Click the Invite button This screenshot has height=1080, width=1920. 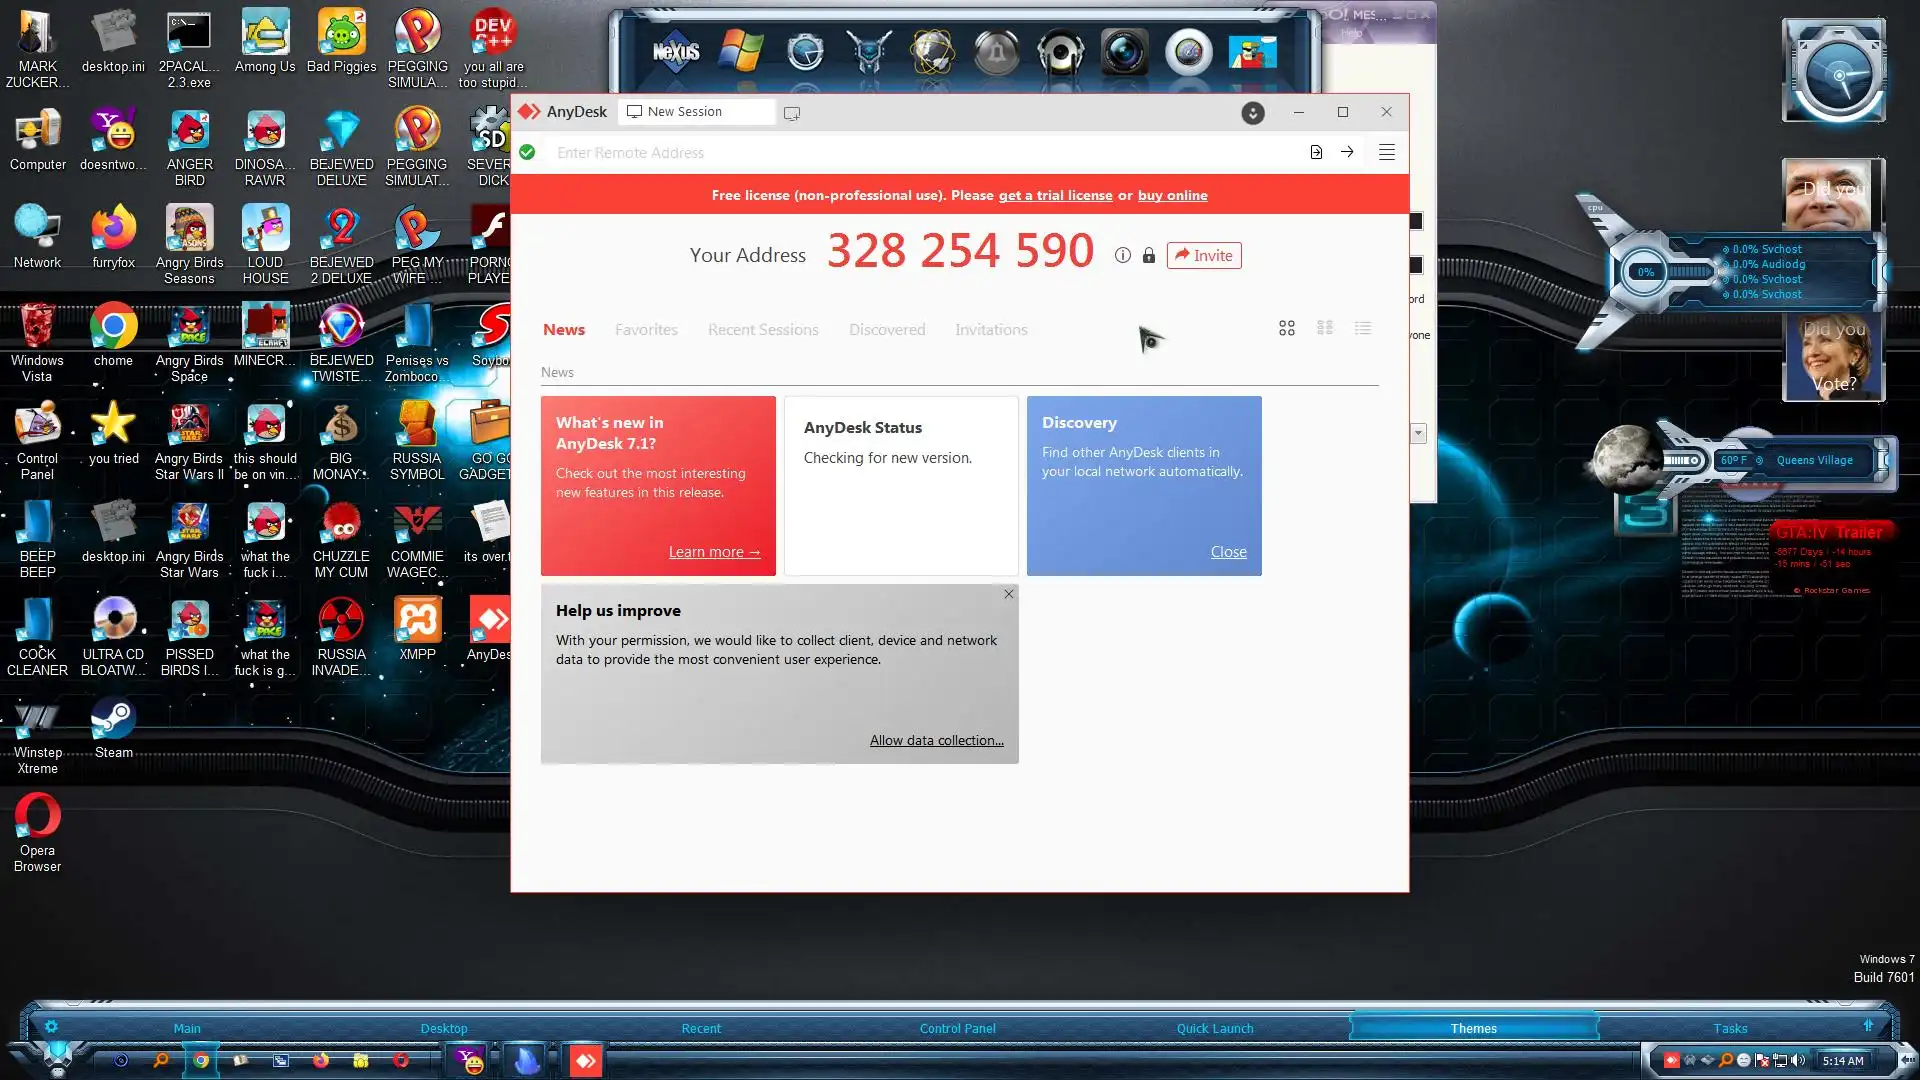(1203, 256)
